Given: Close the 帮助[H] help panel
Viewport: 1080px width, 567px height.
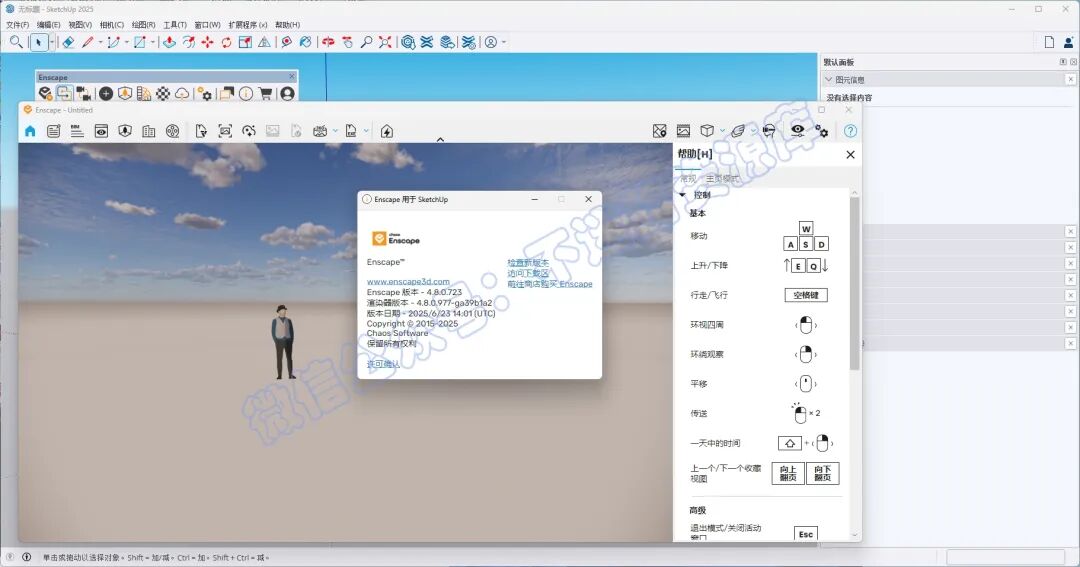Looking at the screenshot, I should coord(851,154).
